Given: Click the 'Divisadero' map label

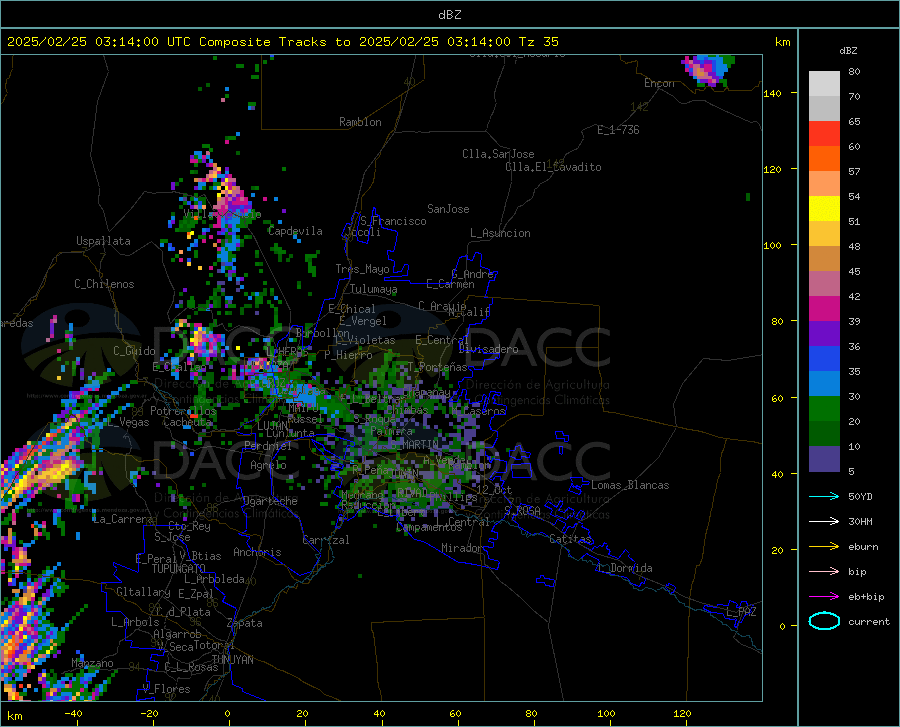Looking at the screenshot, I should 488,349.
